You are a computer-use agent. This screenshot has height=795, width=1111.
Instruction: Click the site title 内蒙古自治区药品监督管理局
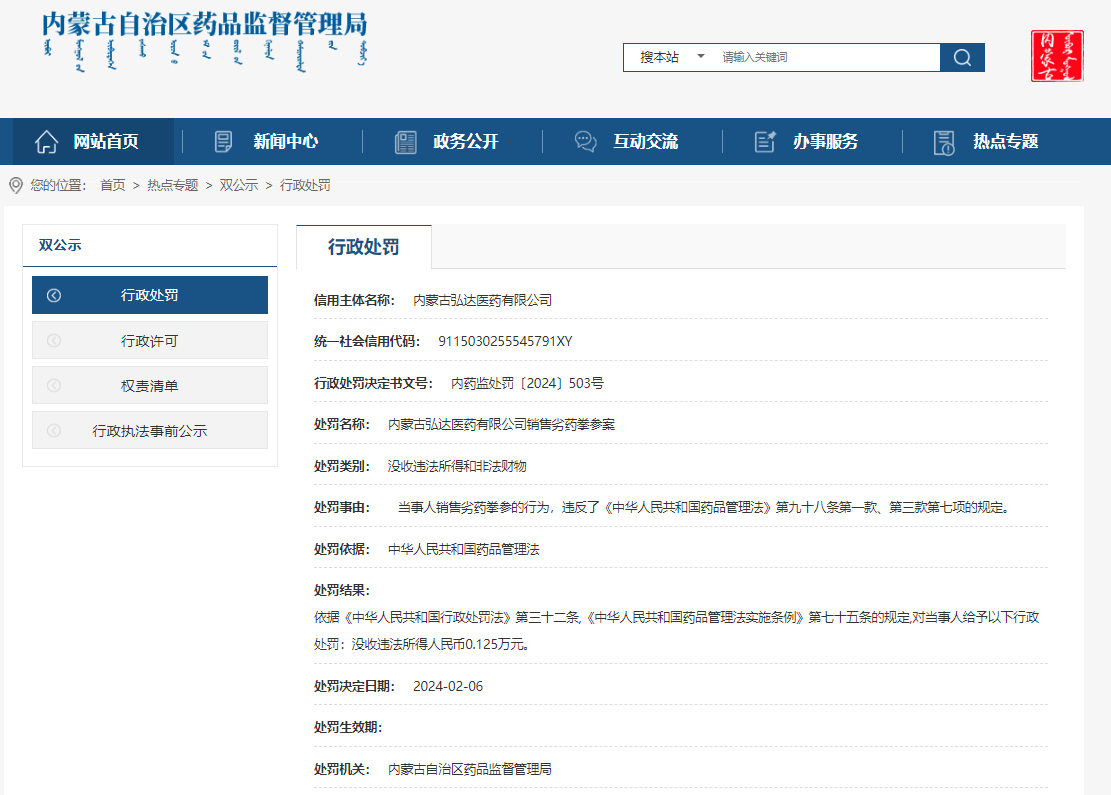pyautogui.click(x=205, y=24)
